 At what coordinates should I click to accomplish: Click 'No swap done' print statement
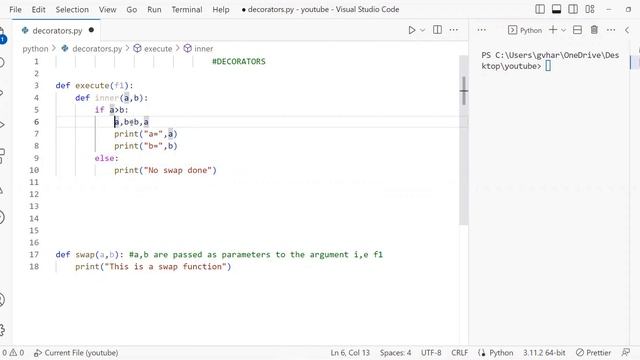165,170
